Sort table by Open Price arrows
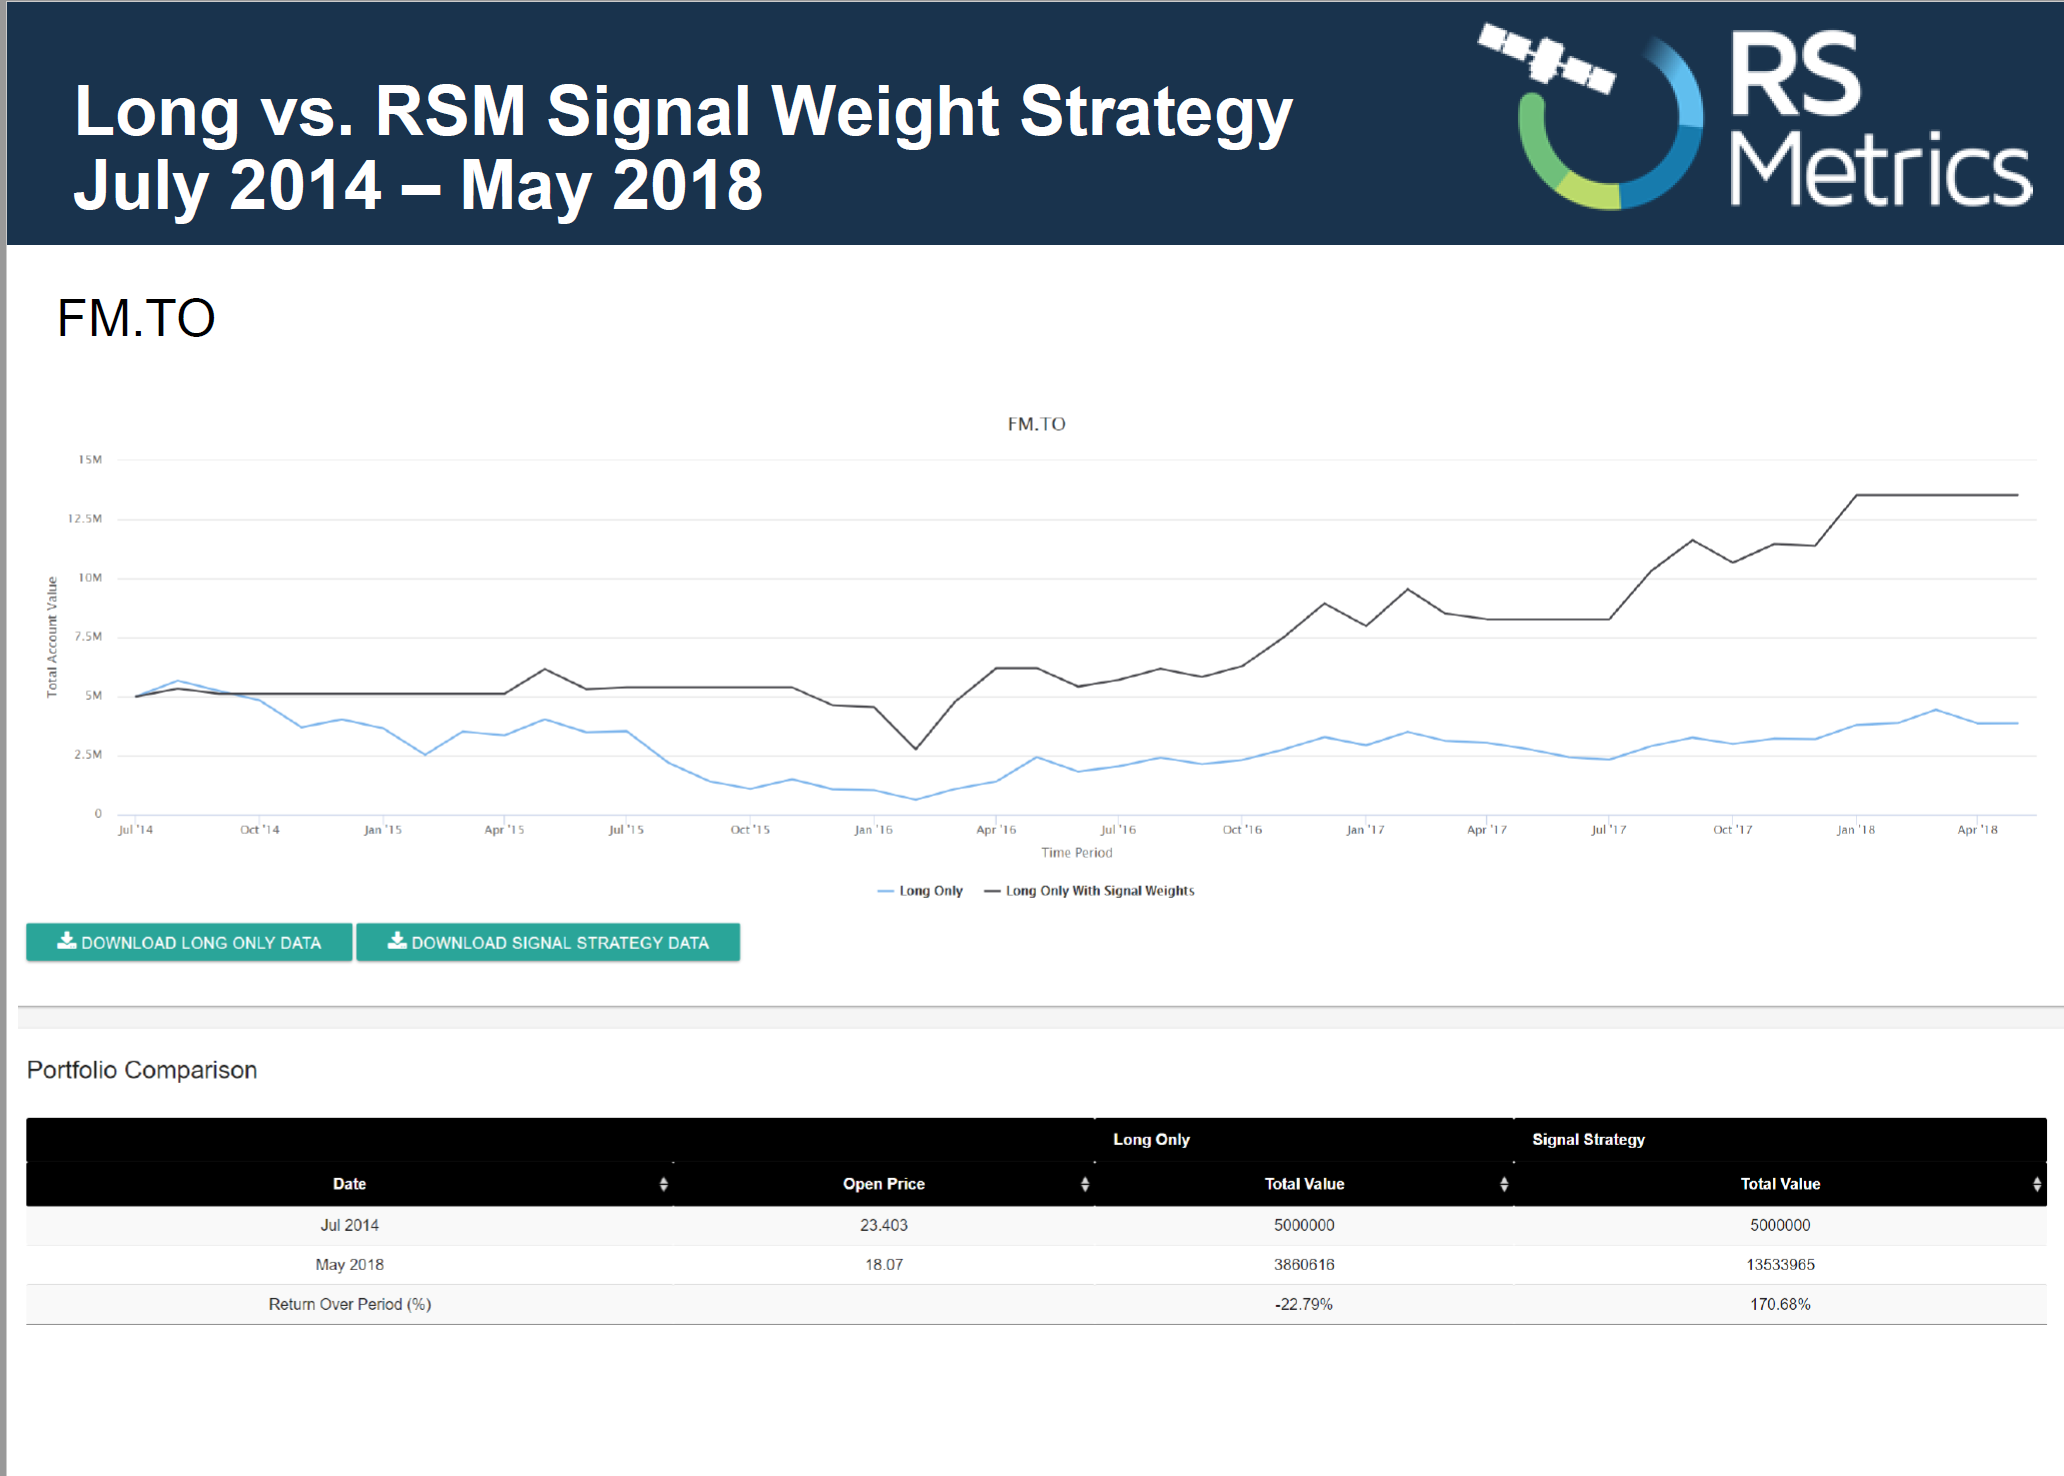Viewport: 2064px width, 1476px height. click(1085, 1184)
